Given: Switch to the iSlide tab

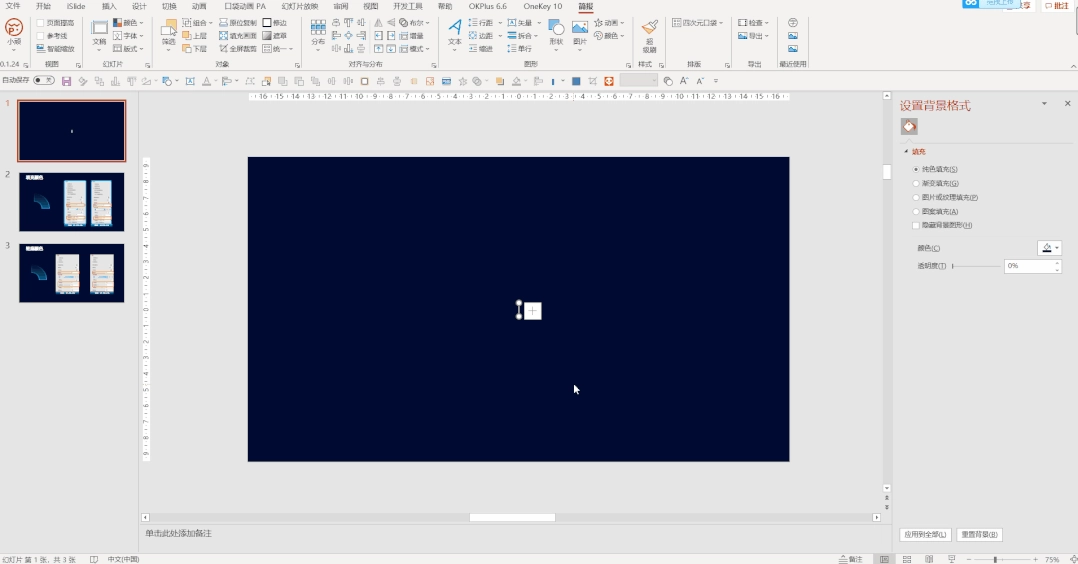Looking at the screenshot, I should point(76,6).
